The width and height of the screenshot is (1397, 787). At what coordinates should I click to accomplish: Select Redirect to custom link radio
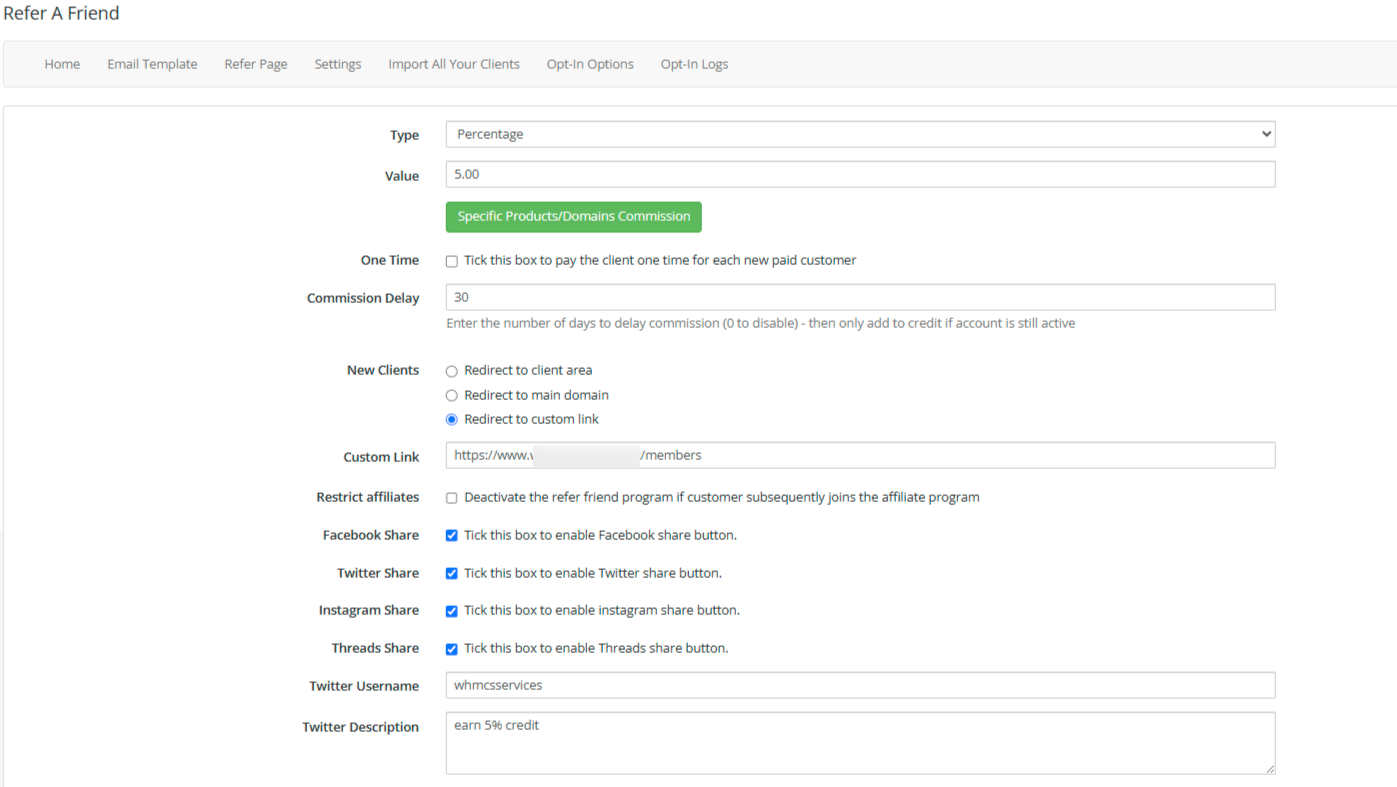pos(452,420)
